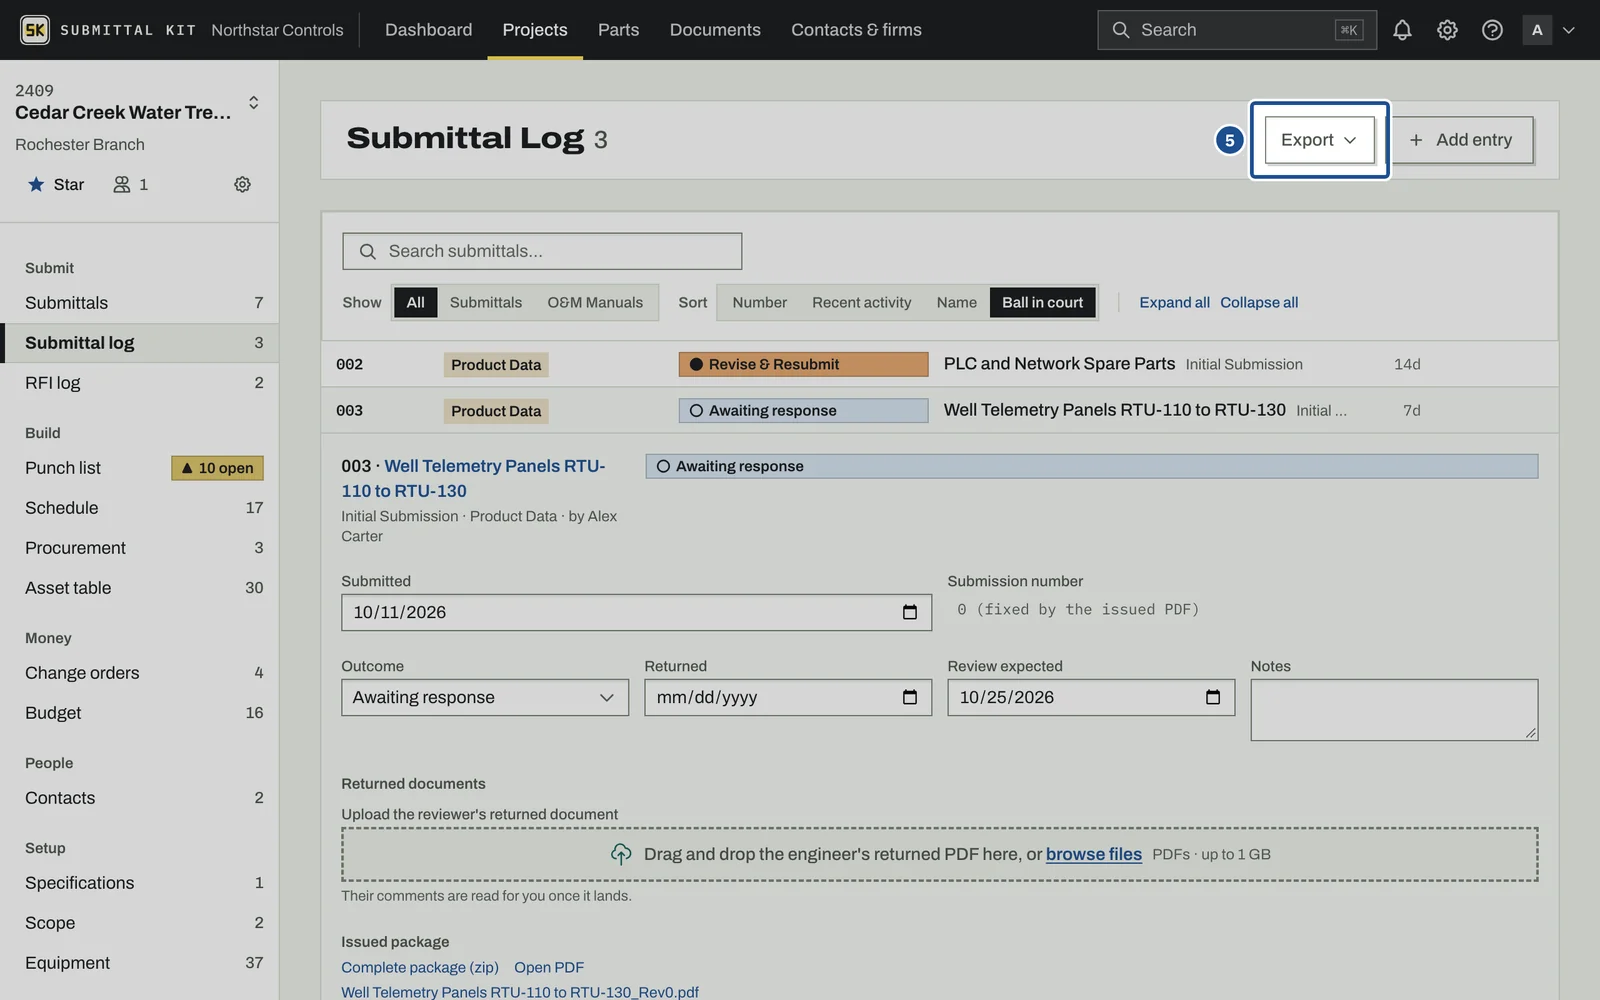Open RFI log in sidebar

coord(140,383)
